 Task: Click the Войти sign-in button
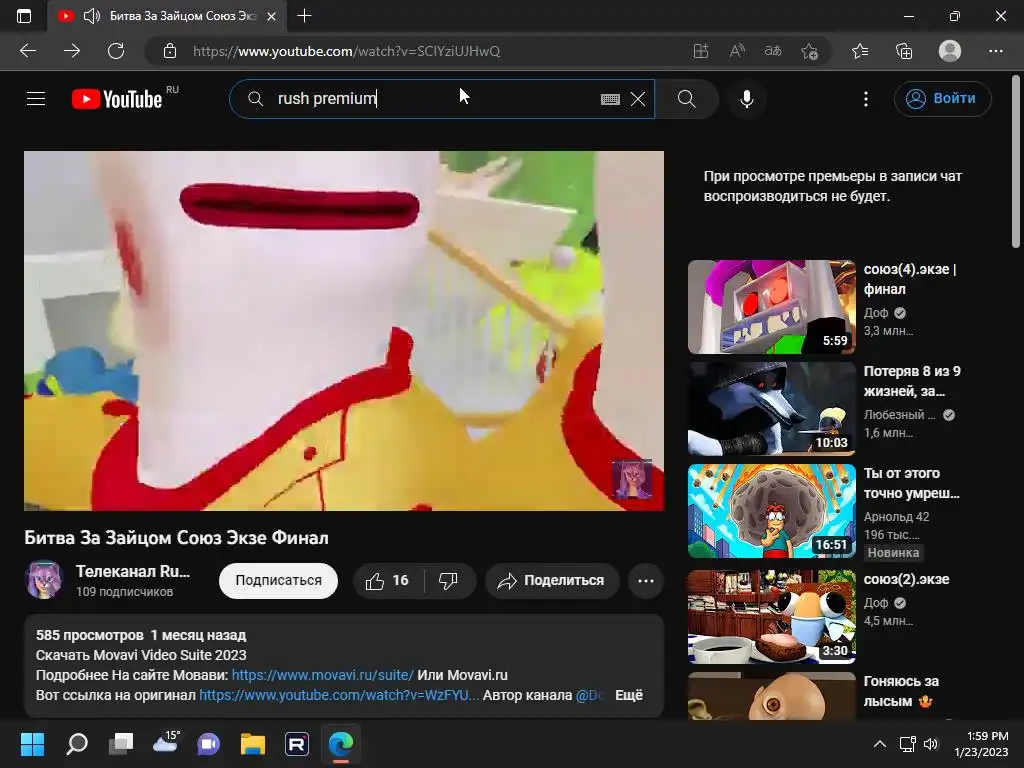pyautogui.click(x=942, y=99)
